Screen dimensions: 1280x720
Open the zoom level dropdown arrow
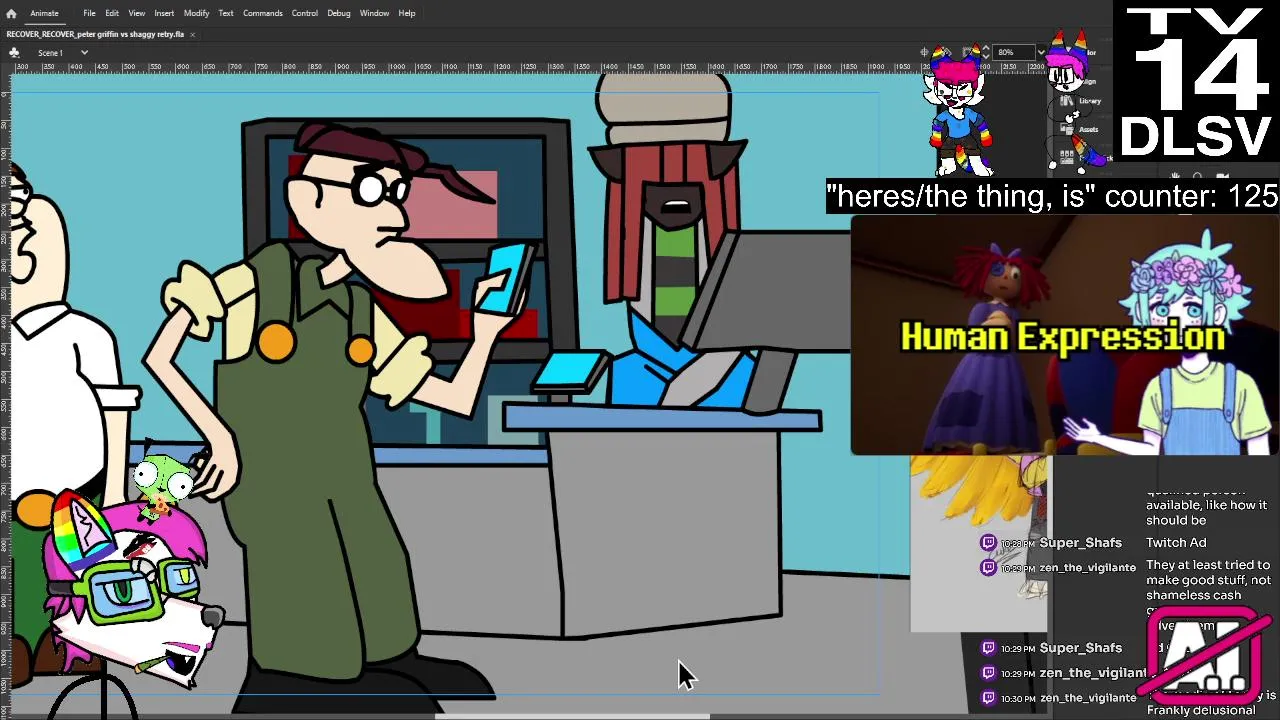[x=1041, y=52]
